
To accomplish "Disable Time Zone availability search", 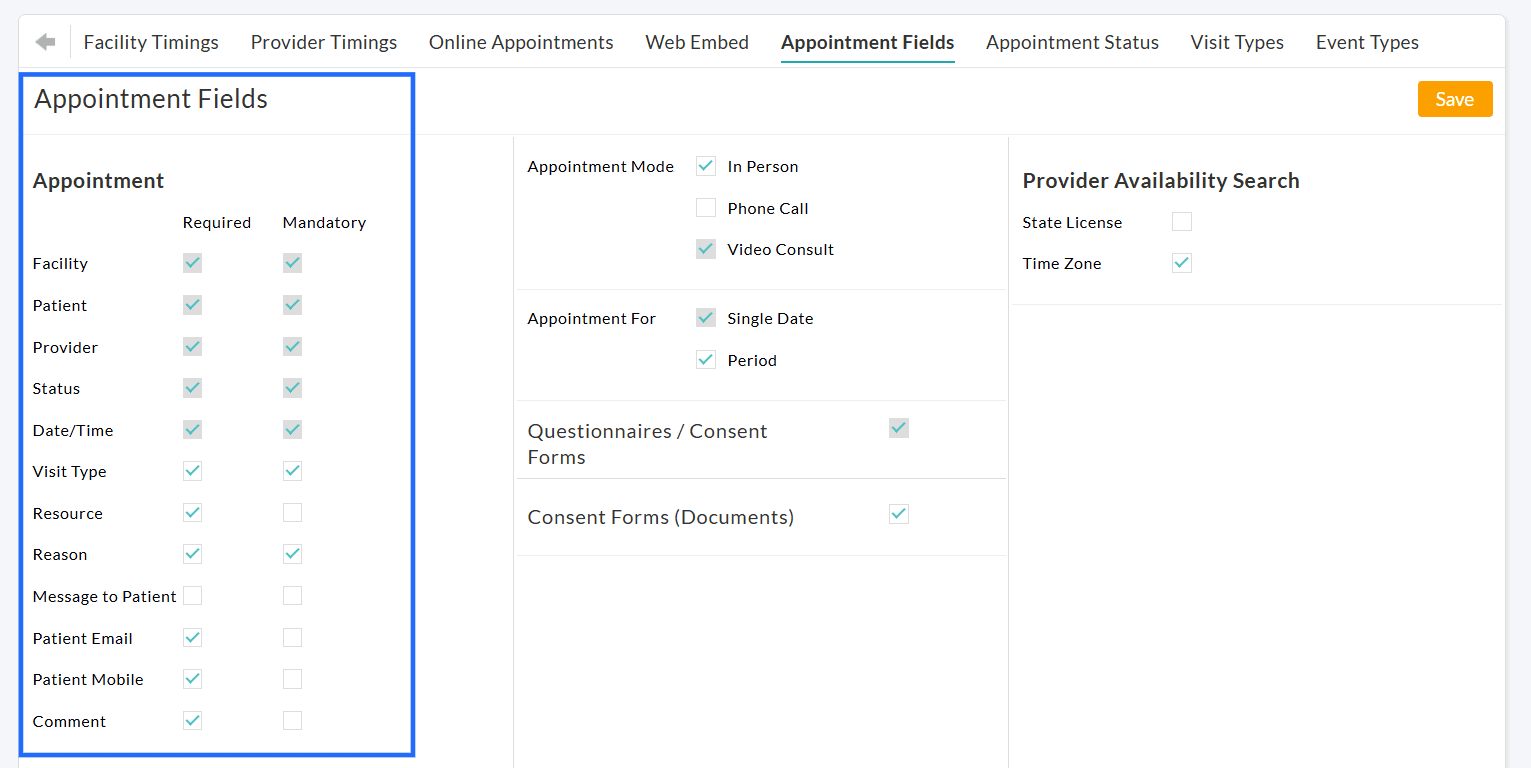I will point(1181,262).
